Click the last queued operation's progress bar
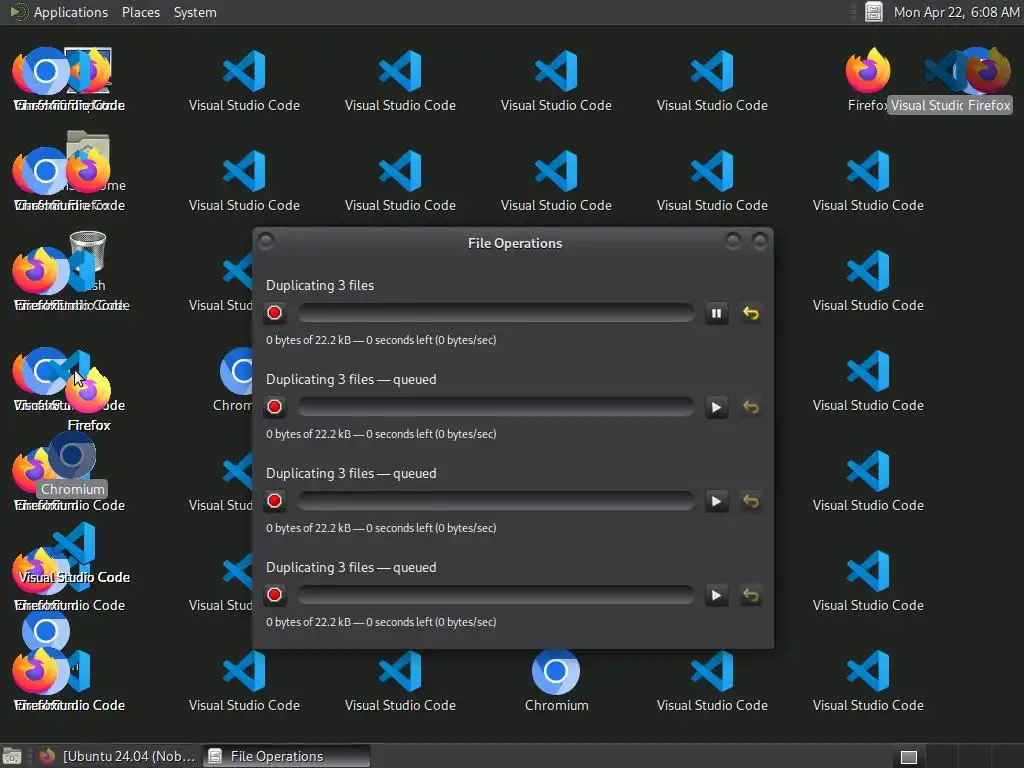Image resolution: width=1024 pixels, height=768 pixels. coord(496,596)
